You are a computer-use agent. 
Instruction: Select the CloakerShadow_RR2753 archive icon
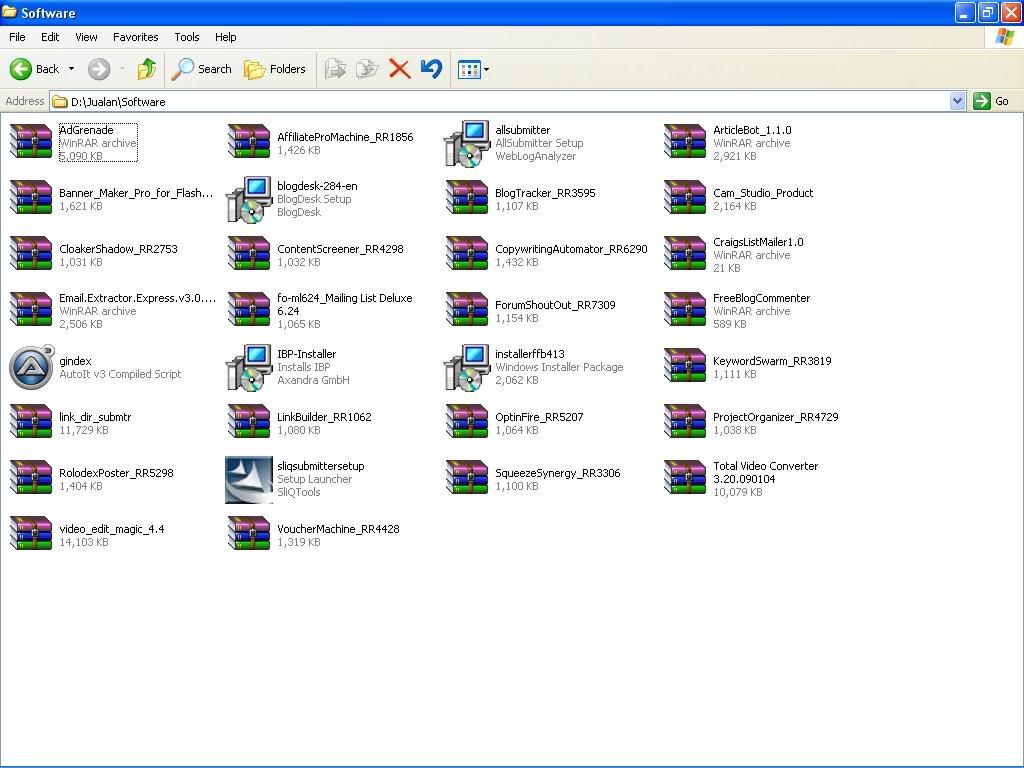click(31, 254)
